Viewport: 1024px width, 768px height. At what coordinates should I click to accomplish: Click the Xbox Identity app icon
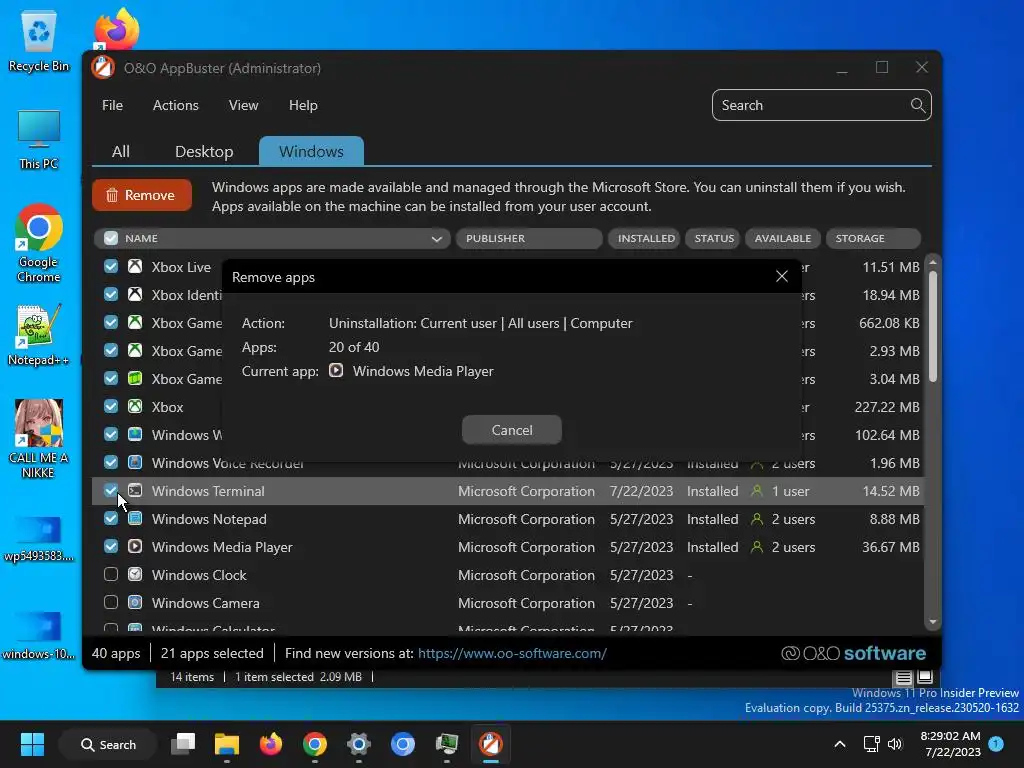[135, 295]
